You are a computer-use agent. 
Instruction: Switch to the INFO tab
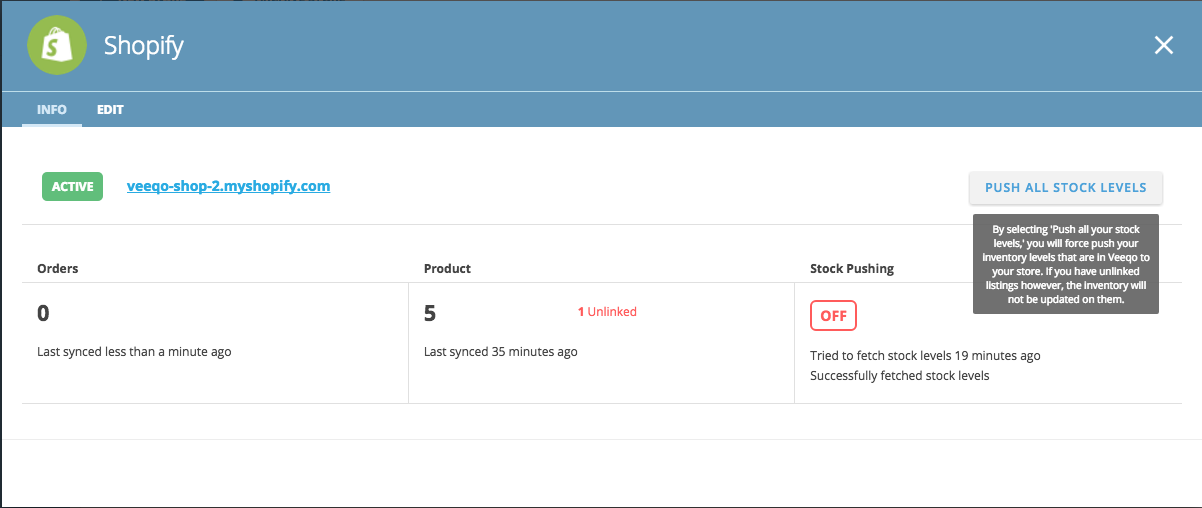(52, 110)
